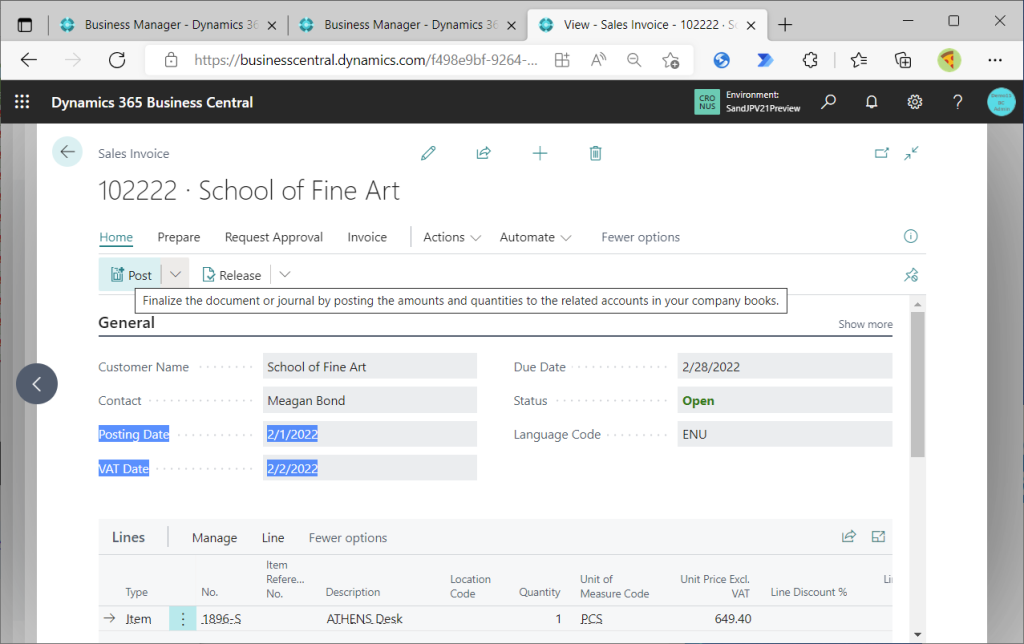Open the row menu for Item 1896-S
This screenshot has height=644, width=1024.
[183, 619]
